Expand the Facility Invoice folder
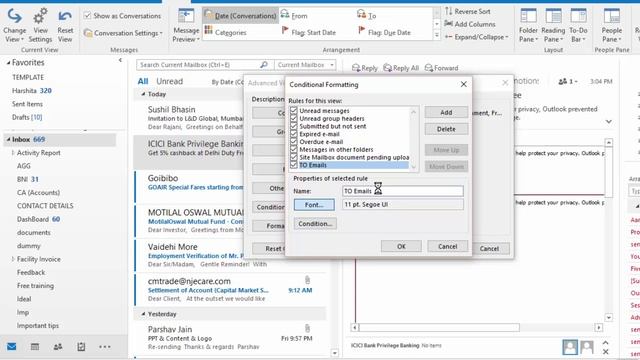 pyautogui.click(x=13, y=259)
